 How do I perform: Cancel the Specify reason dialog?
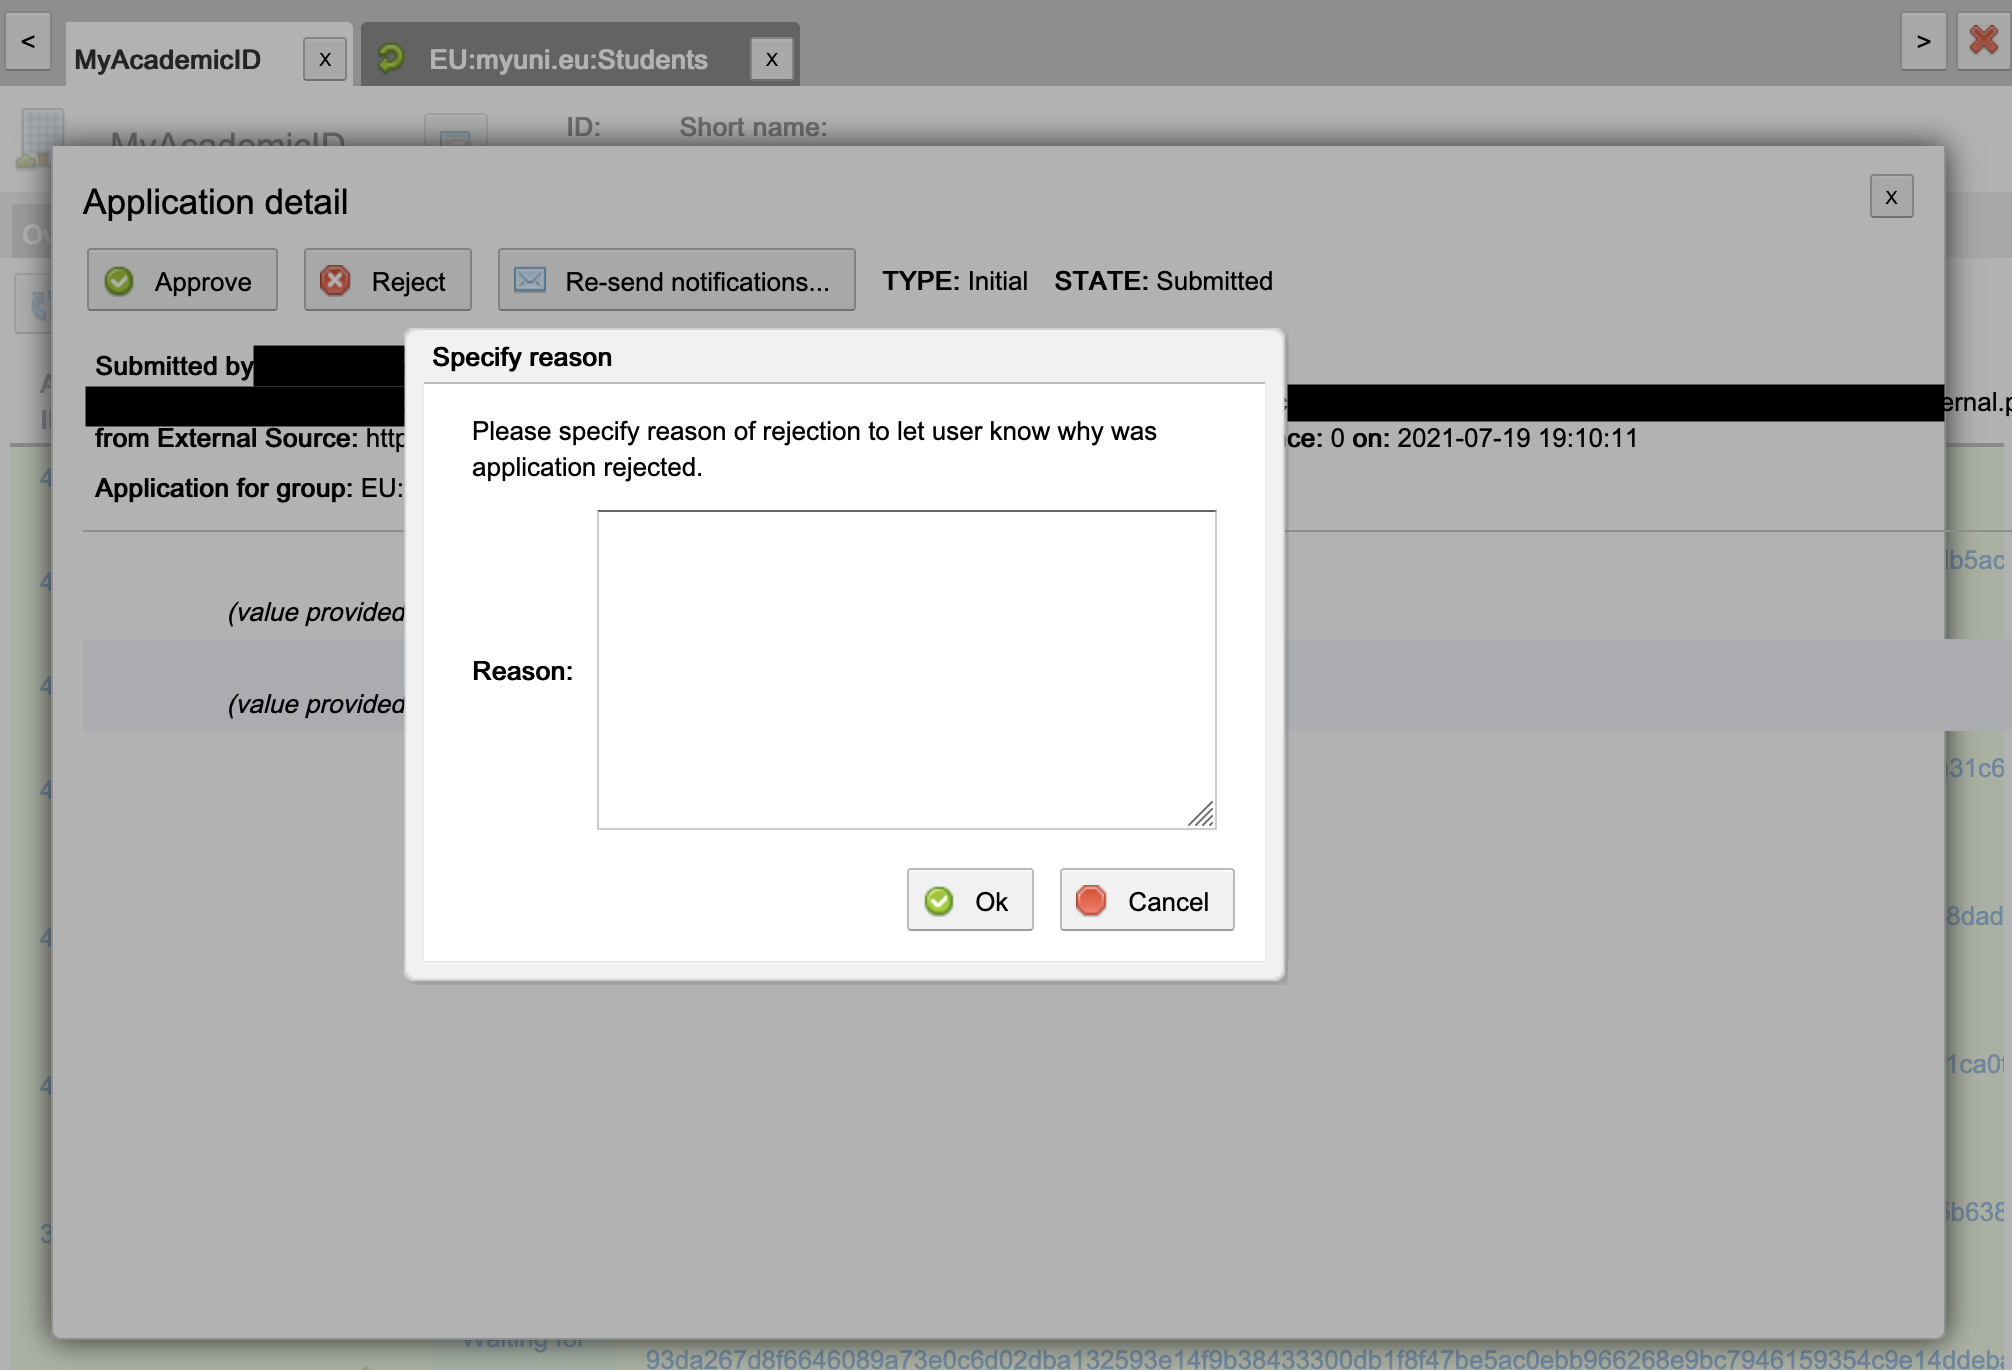pos(1147,901)
